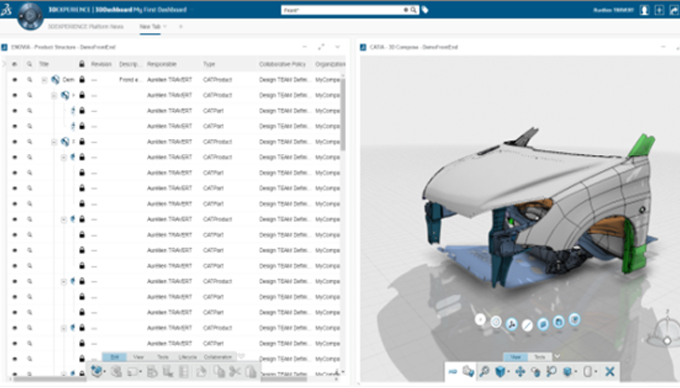Click the HD rendering icon in 3D toolbar
Screen dimensions: 680x388
click(x=452, y=372)
